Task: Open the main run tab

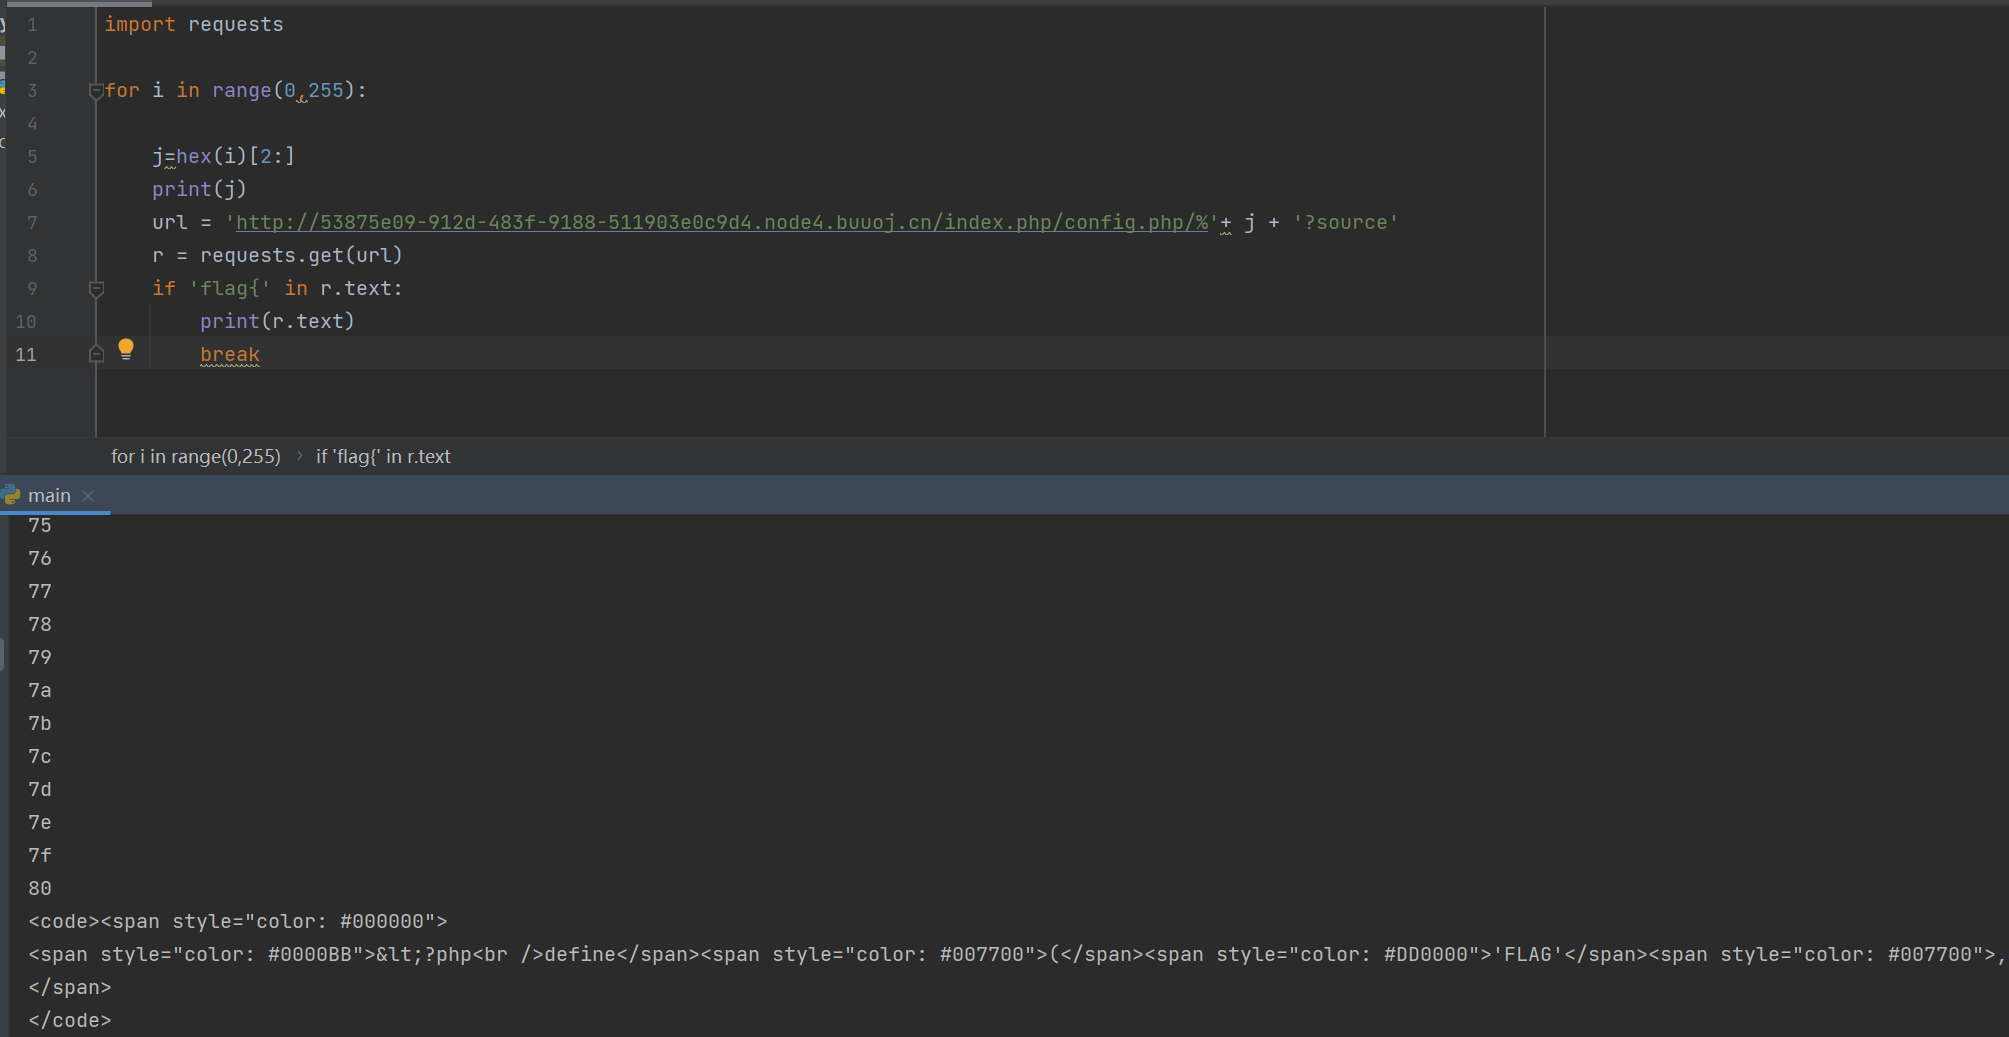Action: point(49,495)
